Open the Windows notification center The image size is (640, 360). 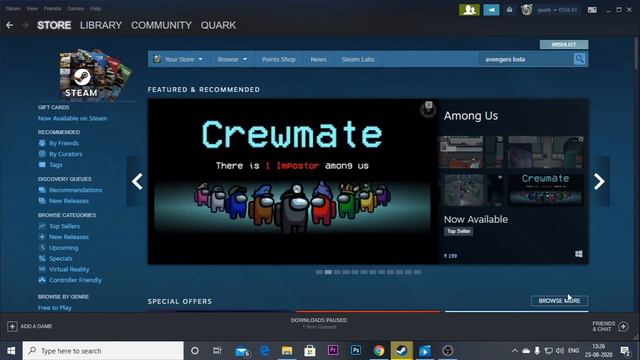625,351
